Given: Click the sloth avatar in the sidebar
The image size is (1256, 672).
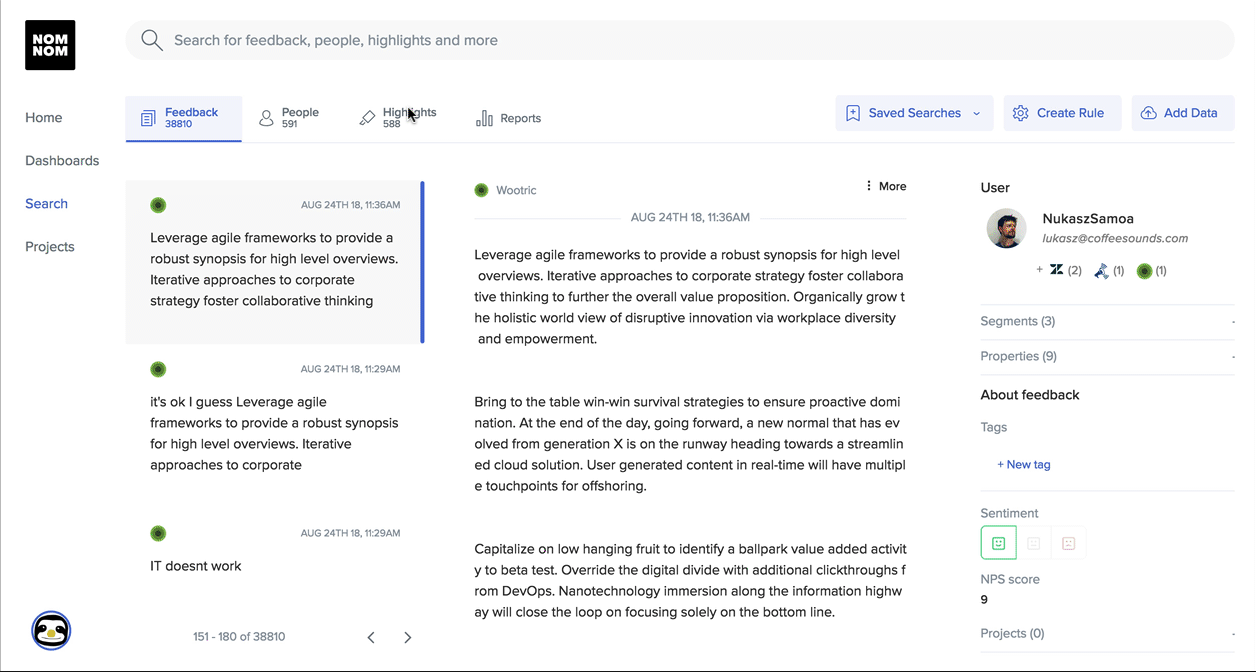Looking at the screenshot, I should [51, 630].
